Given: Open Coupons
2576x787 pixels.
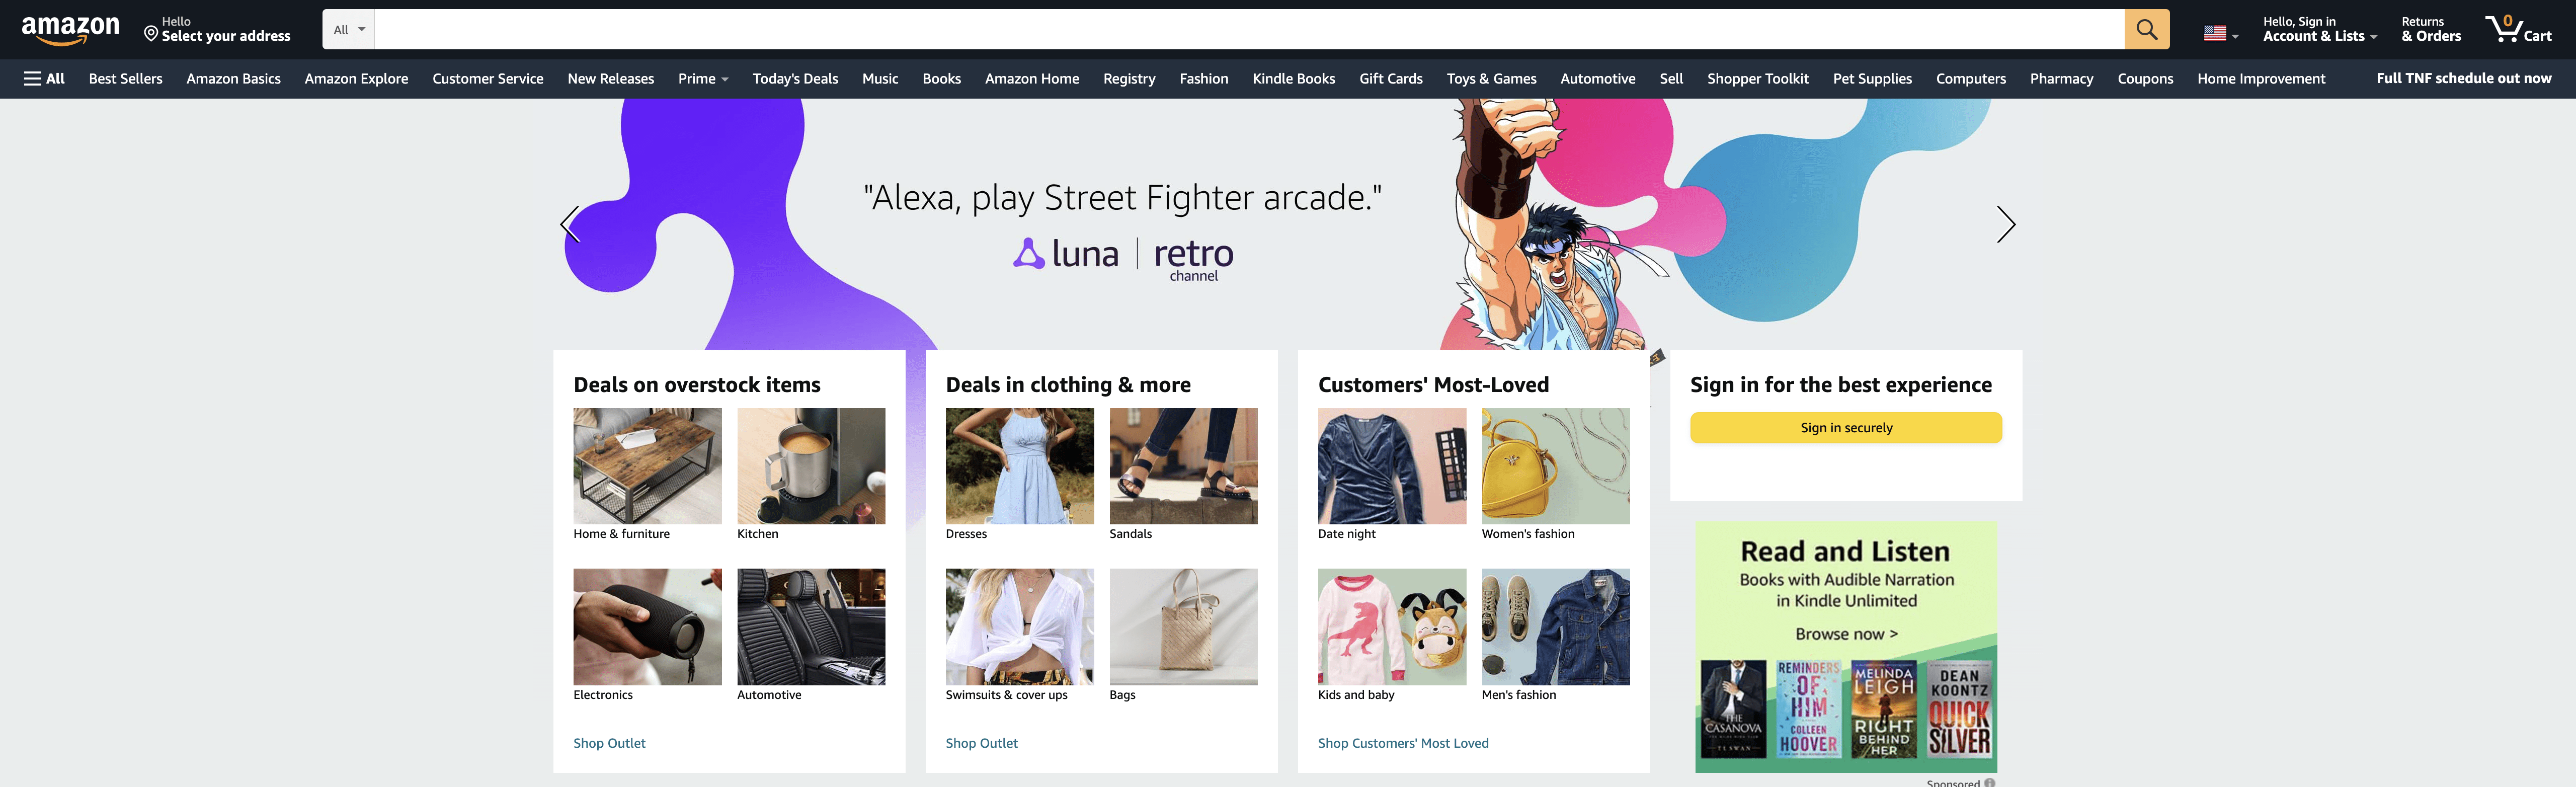Looking at the screenshot, I should click(2145, 79).
